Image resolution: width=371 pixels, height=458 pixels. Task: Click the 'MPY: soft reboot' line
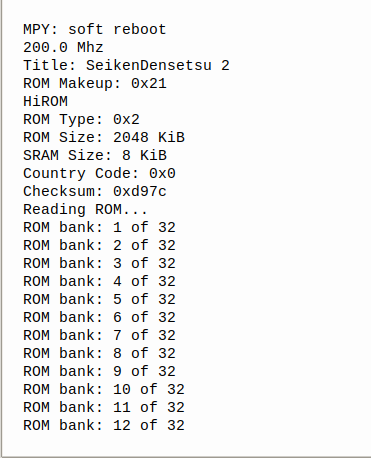point(94,29)
